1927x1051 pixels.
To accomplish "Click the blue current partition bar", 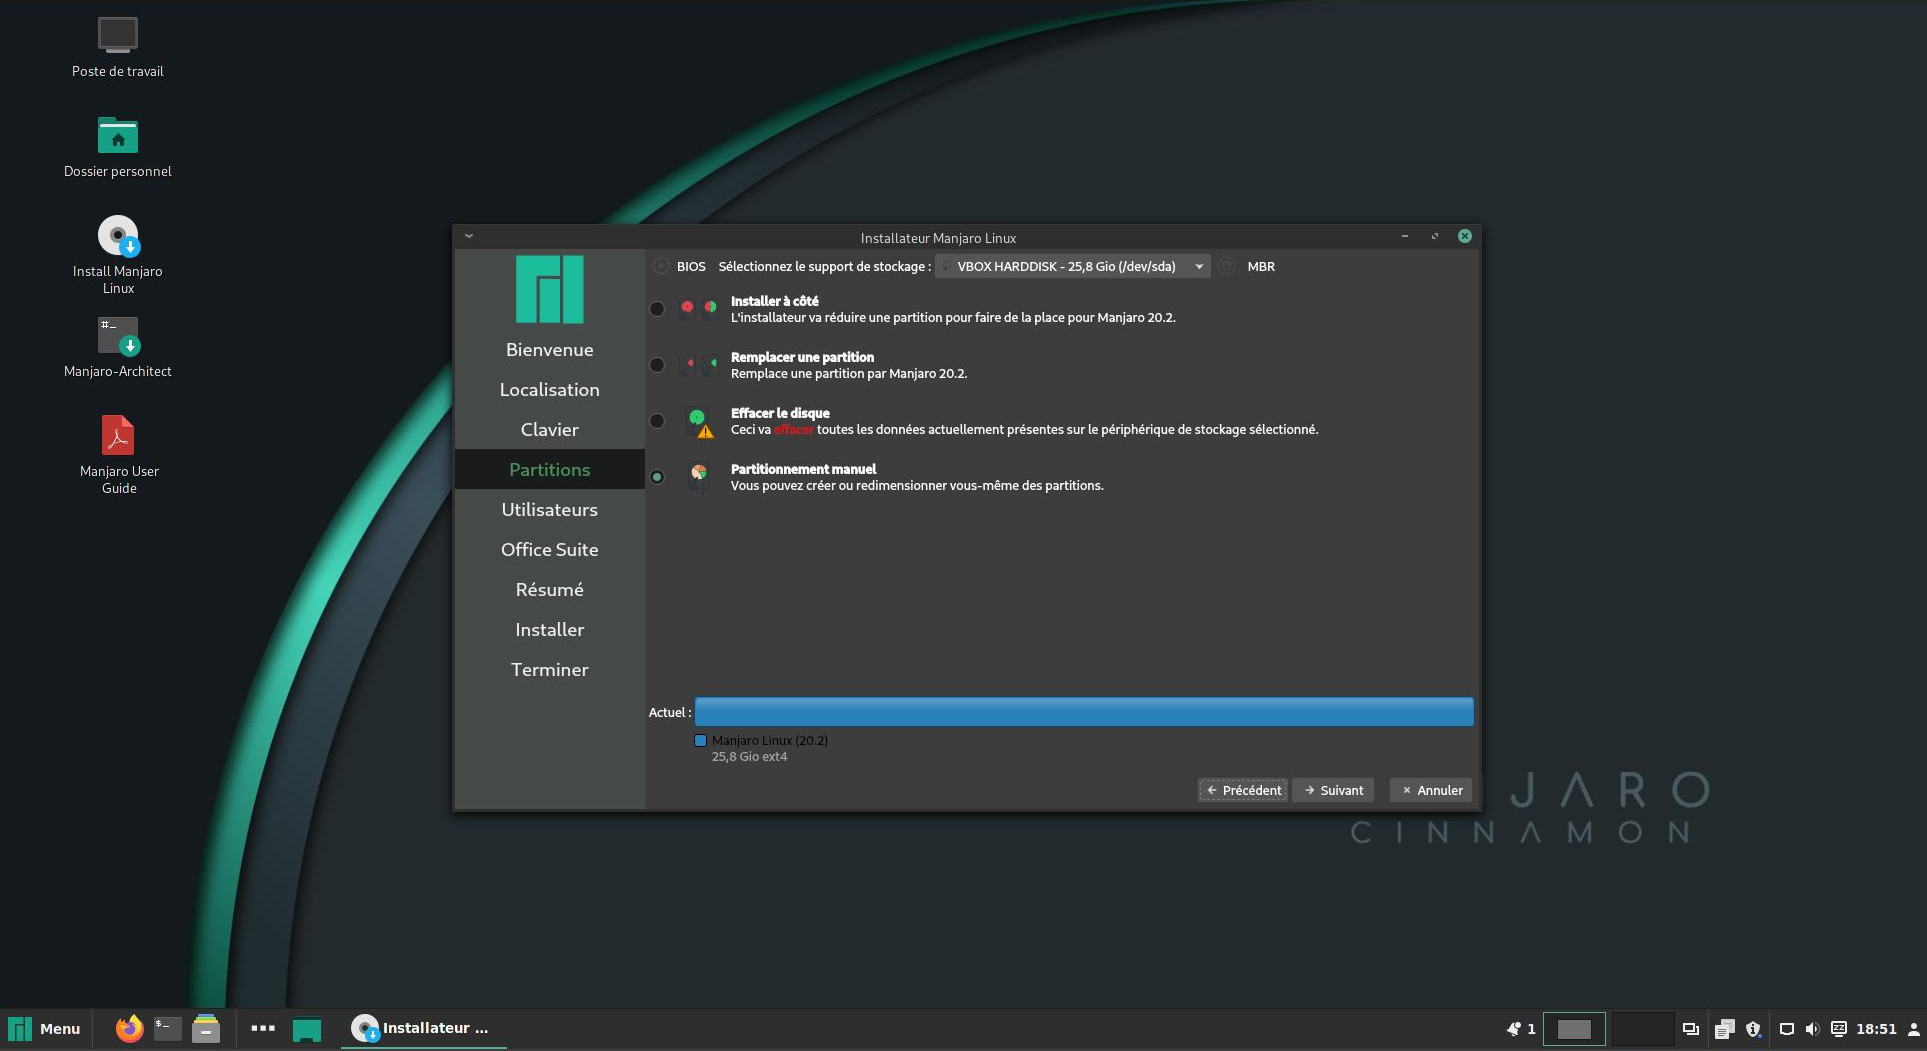I will click(x=1084, y=712).
